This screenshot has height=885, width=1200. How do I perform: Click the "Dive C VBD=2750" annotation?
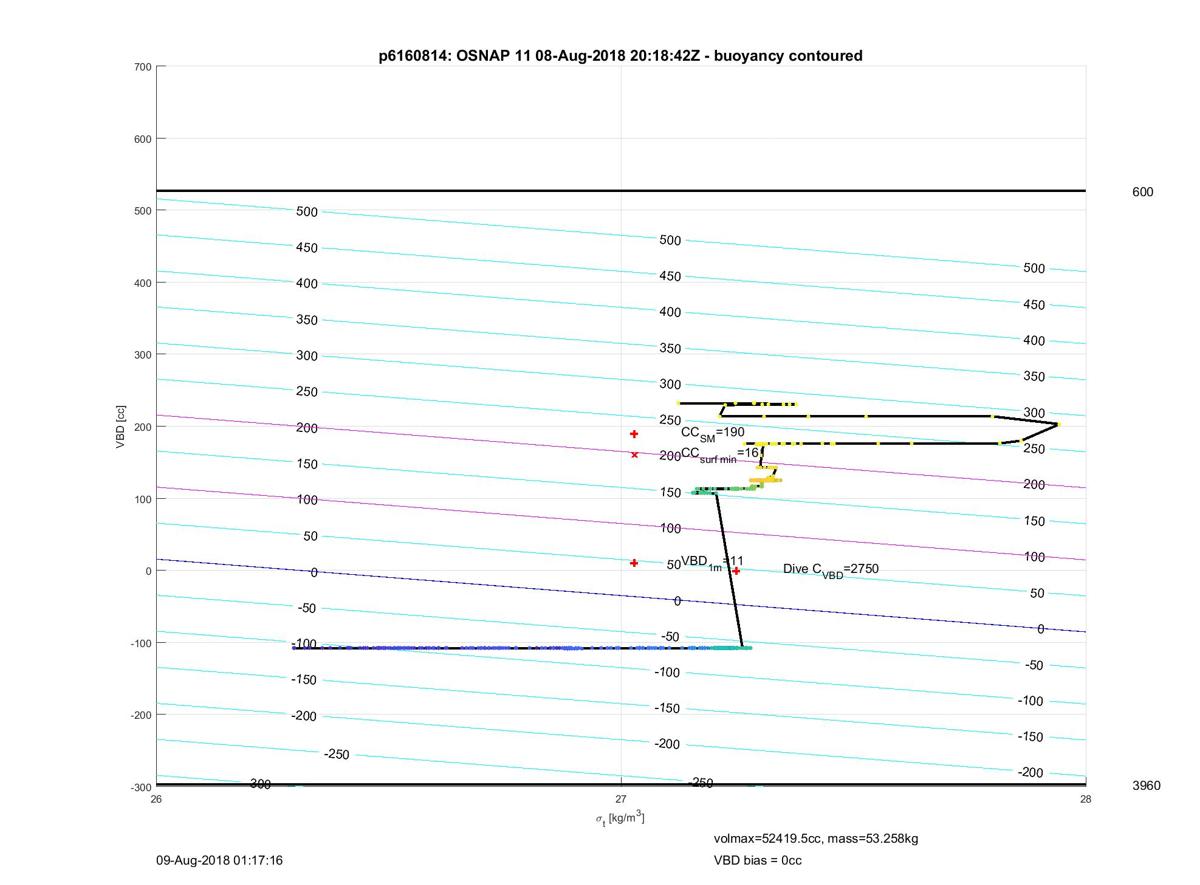point(831,570)
